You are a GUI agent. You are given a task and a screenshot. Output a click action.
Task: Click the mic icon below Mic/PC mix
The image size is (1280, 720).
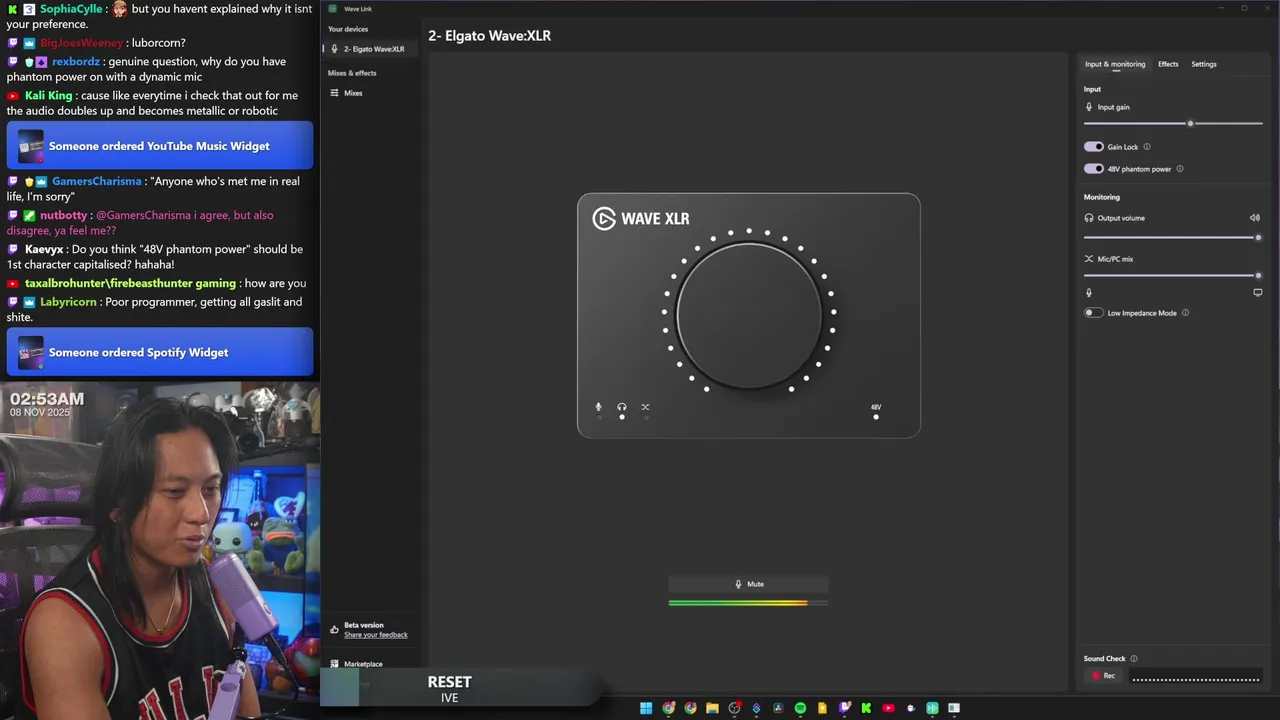1089,293
